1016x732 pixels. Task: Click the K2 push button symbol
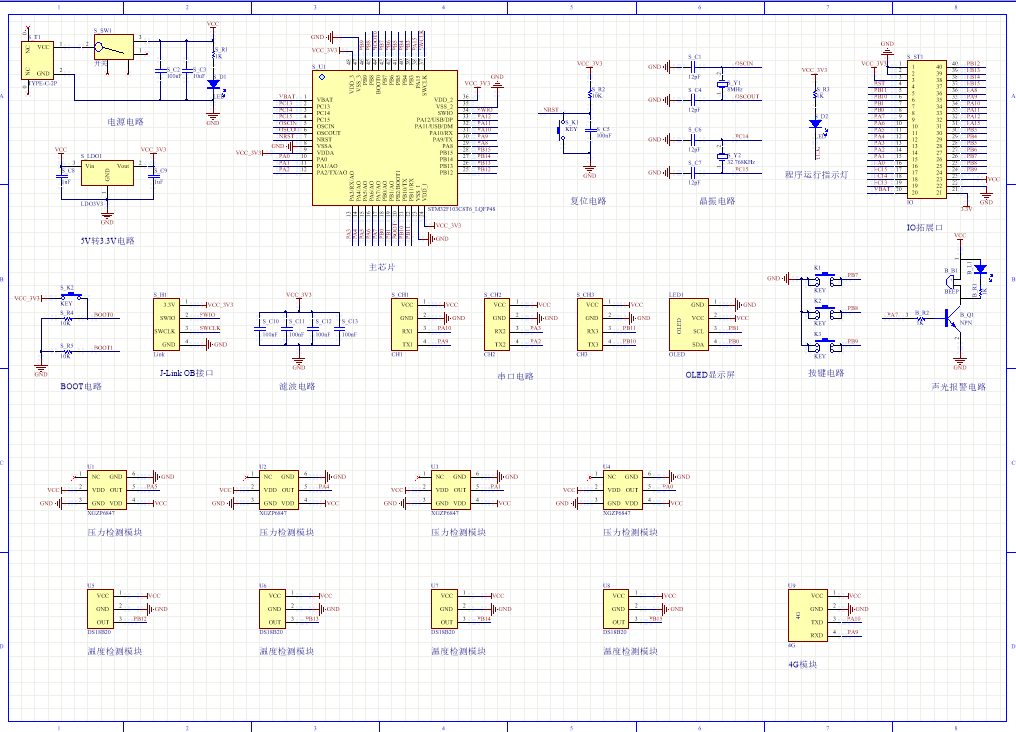822,312
